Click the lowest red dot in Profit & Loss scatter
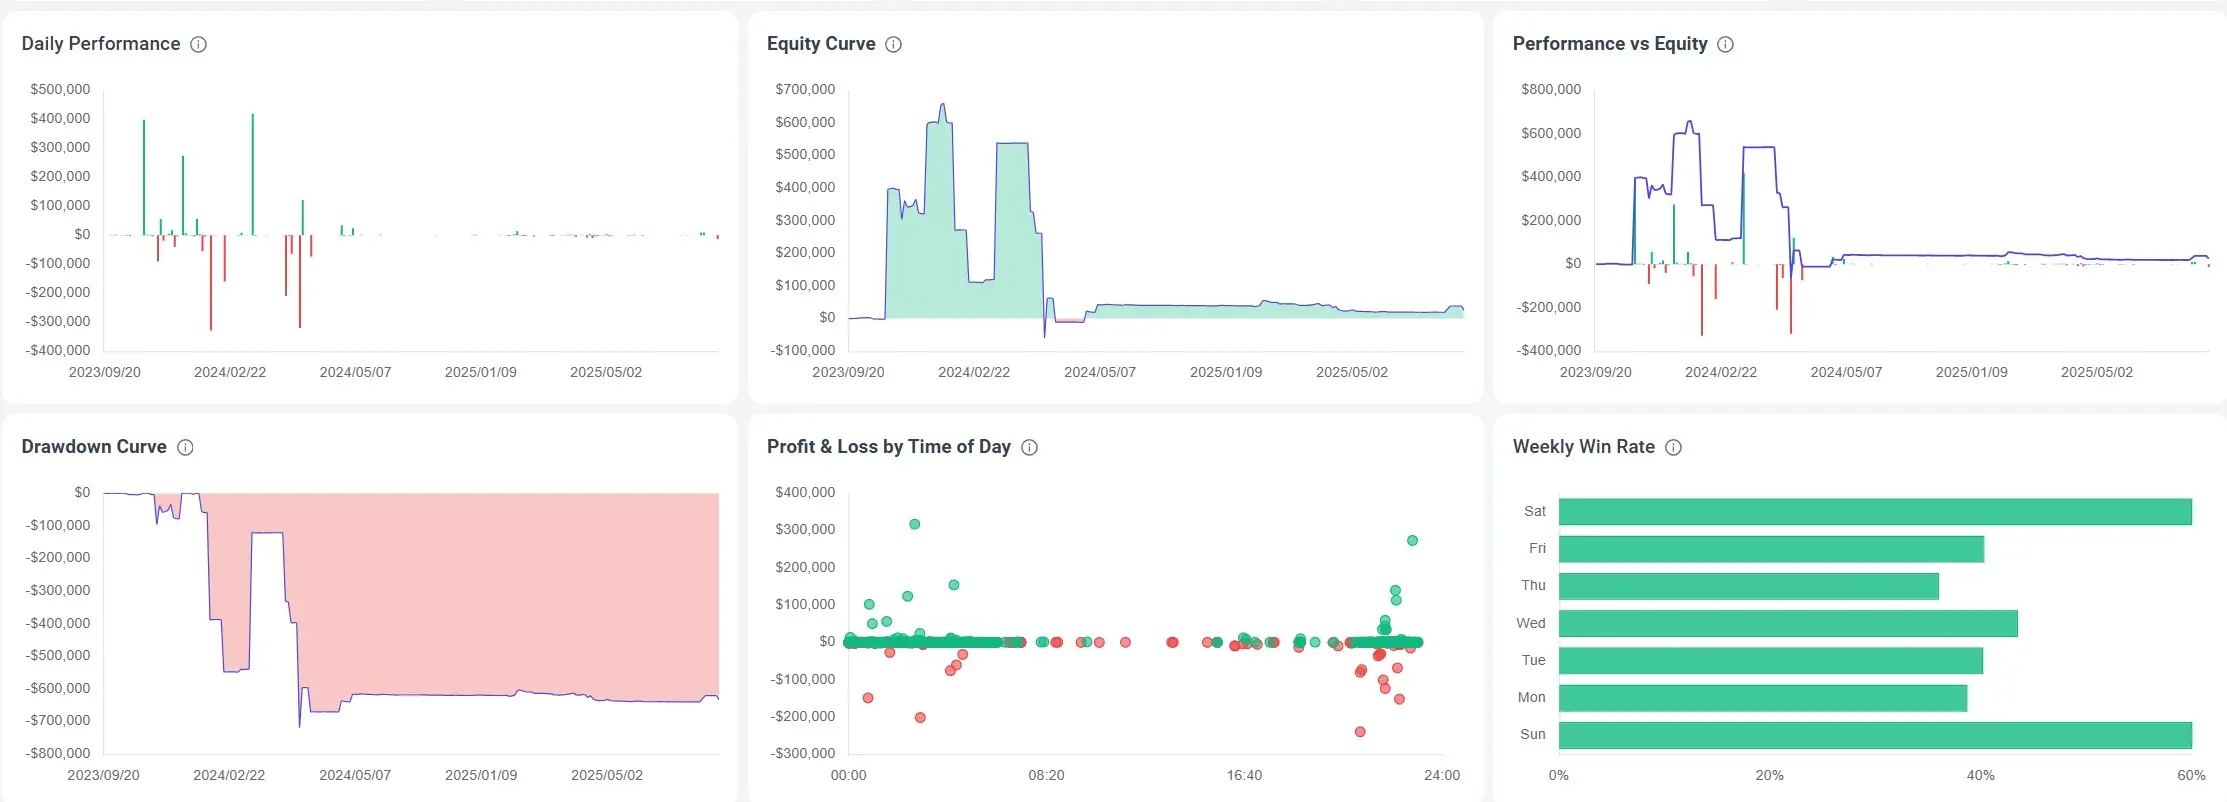Screen dimensions: 2227x802 (x=1360, y=732)
